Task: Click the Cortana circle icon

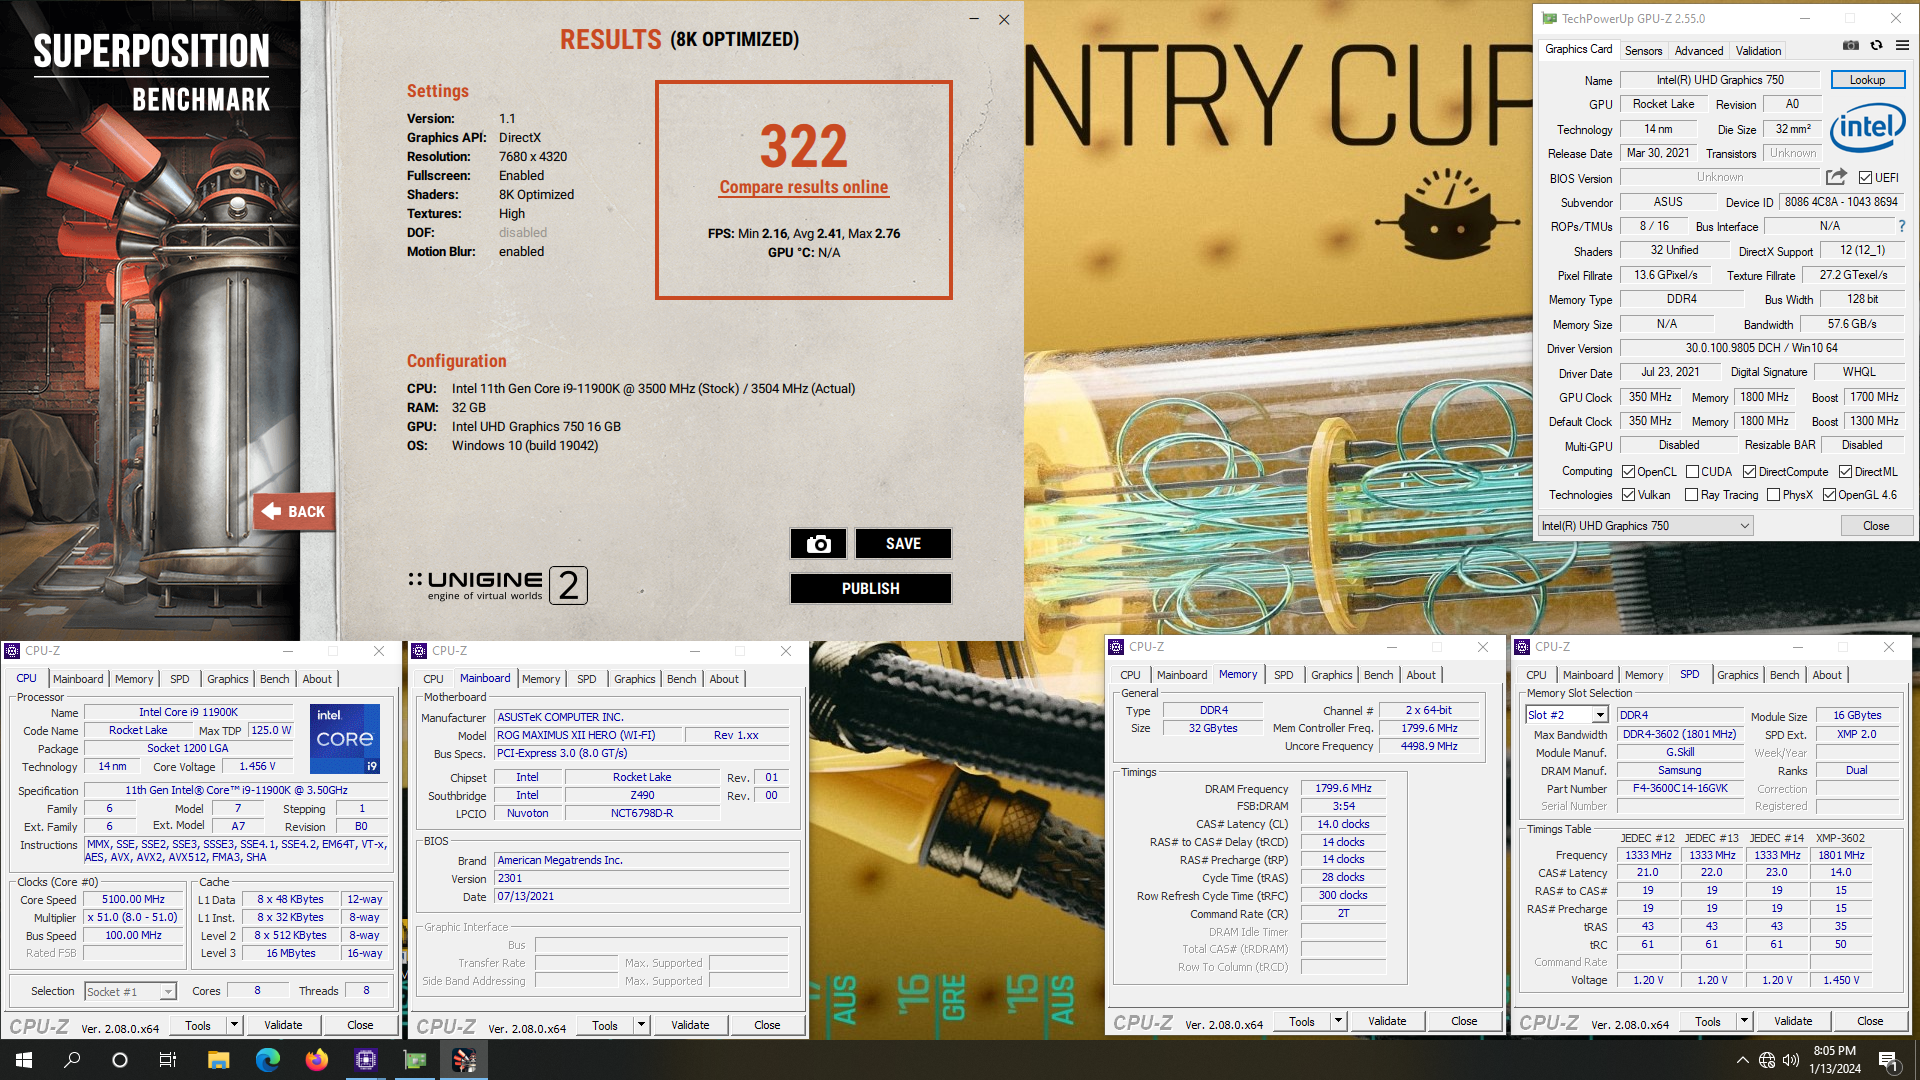Action: tap(120, 1060)
